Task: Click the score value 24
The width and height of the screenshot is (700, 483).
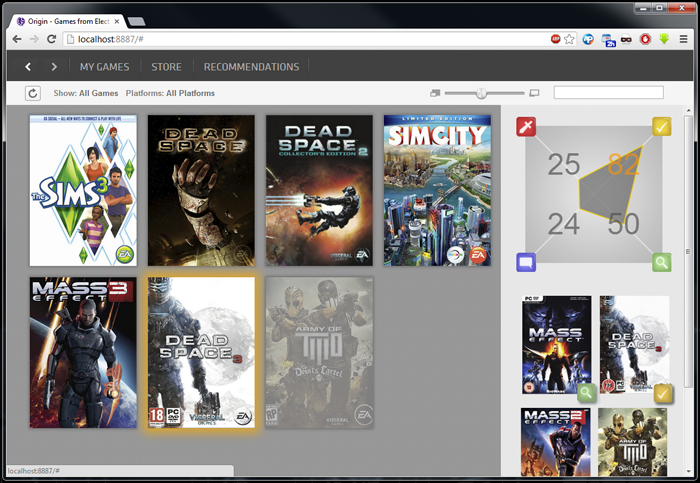Action: 563,224
